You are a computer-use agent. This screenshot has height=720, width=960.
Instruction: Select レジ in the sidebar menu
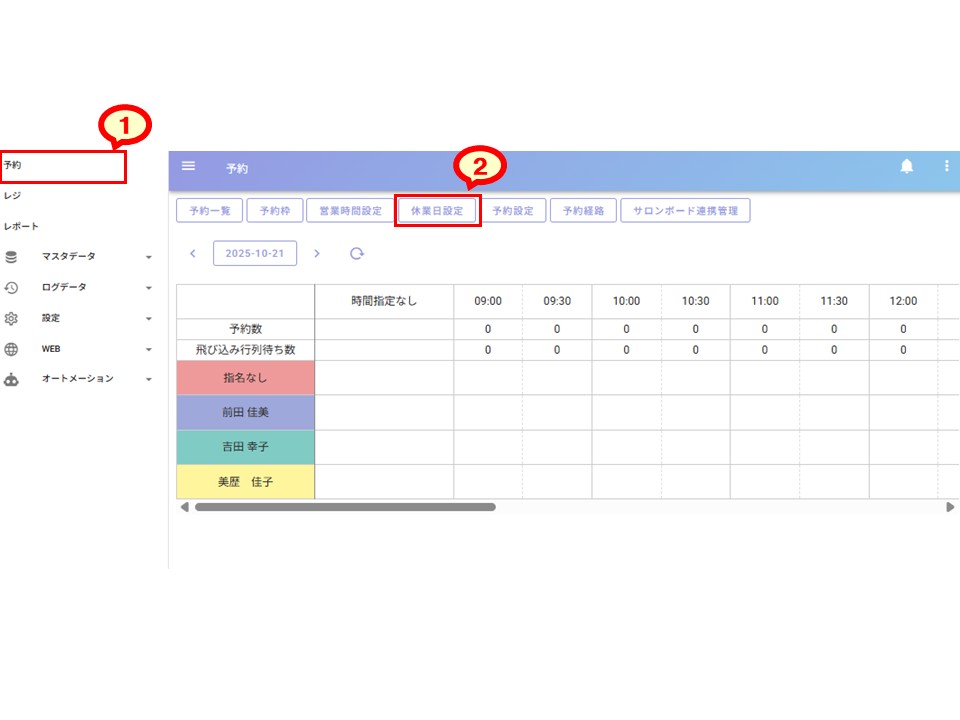(x=13, y=196)
